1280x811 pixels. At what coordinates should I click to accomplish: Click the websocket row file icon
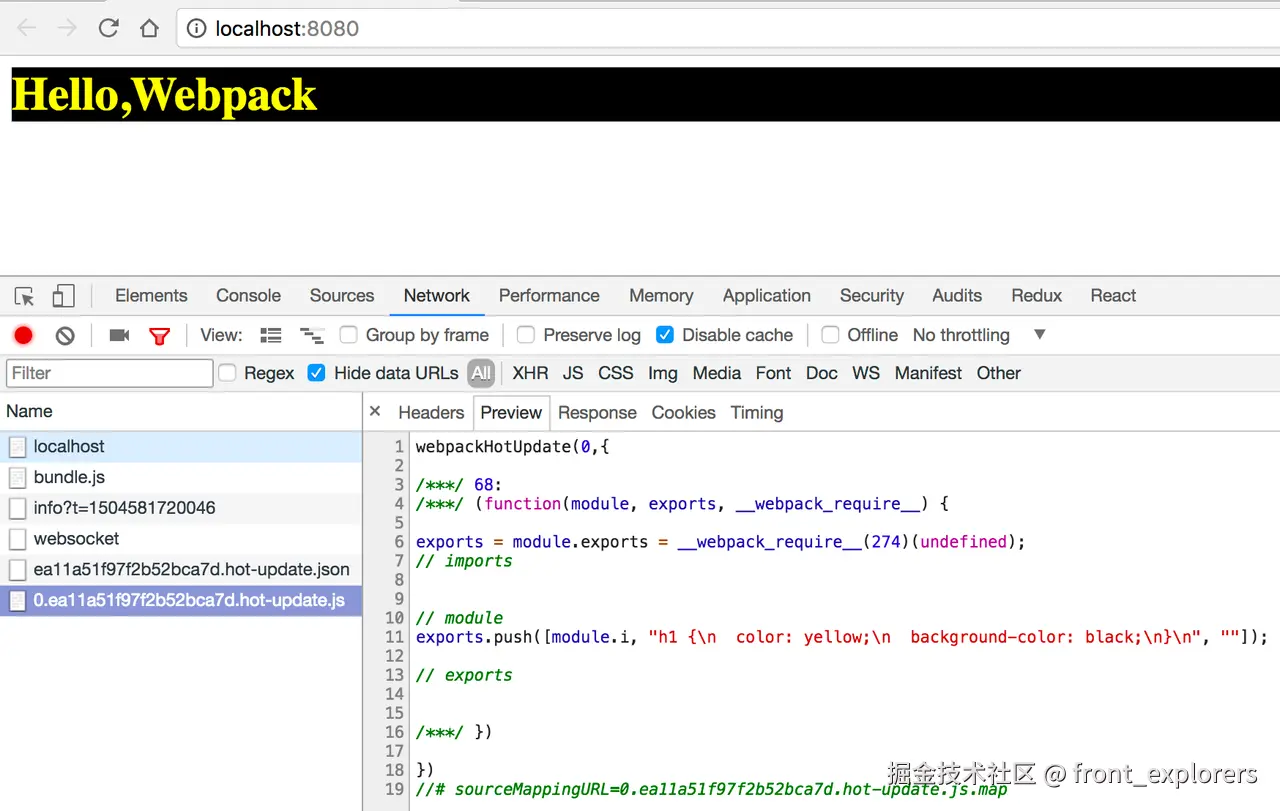(17, 539)
